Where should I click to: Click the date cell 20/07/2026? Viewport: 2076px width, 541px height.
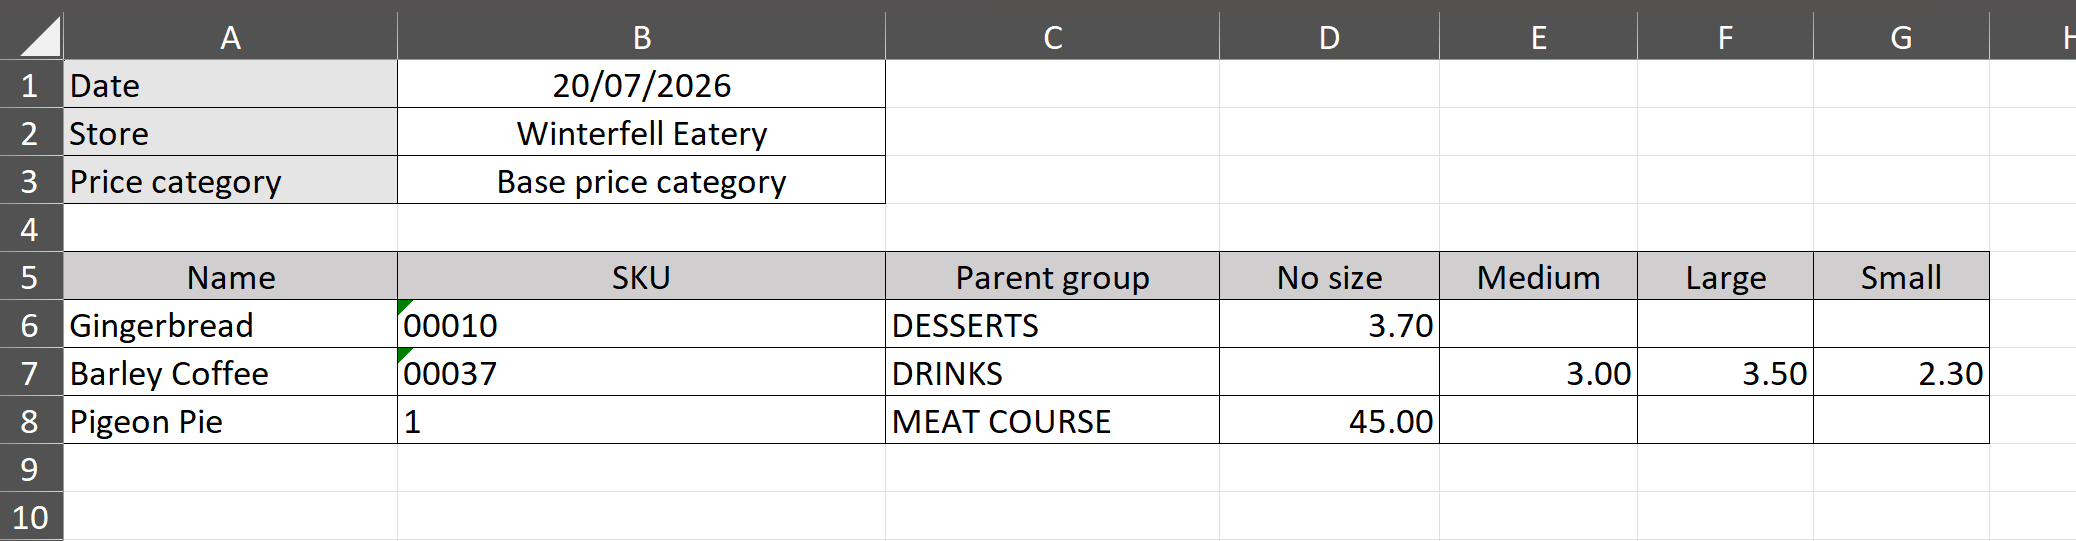click(641, 84)
